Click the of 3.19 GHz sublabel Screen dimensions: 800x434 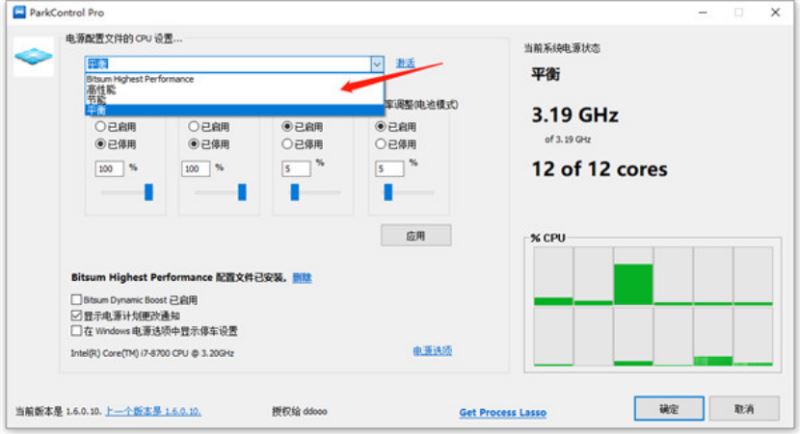[x=568, y=139]
